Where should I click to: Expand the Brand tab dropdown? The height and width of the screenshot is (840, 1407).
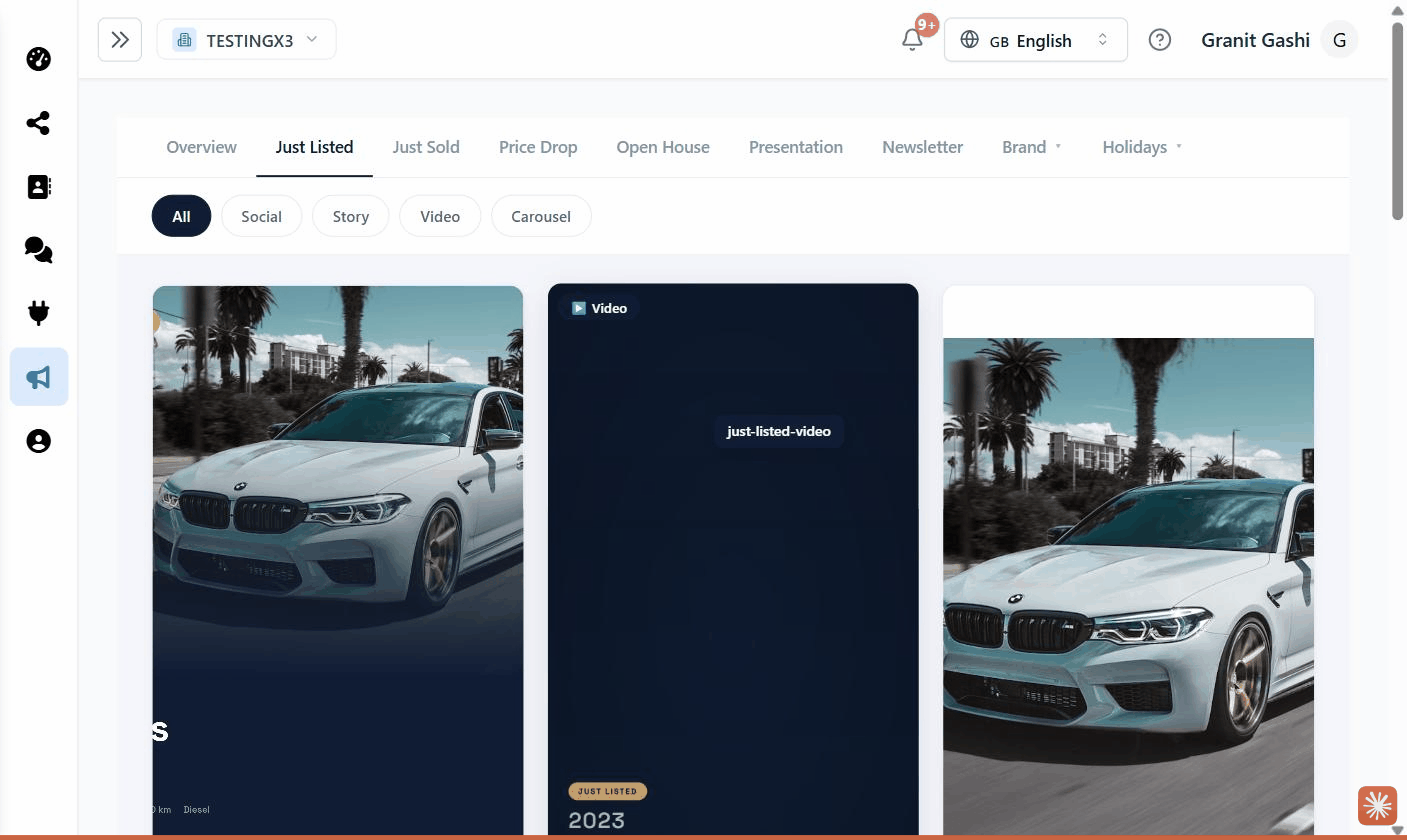(1032, 147)
